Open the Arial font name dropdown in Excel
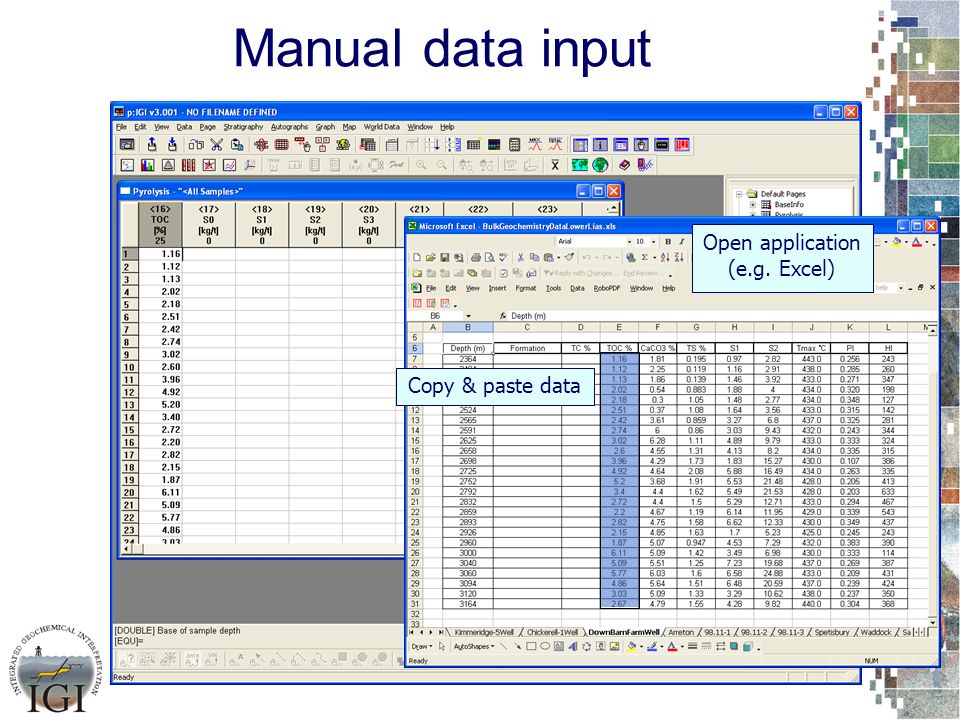 pyautogui.click(x=629, y=242)
